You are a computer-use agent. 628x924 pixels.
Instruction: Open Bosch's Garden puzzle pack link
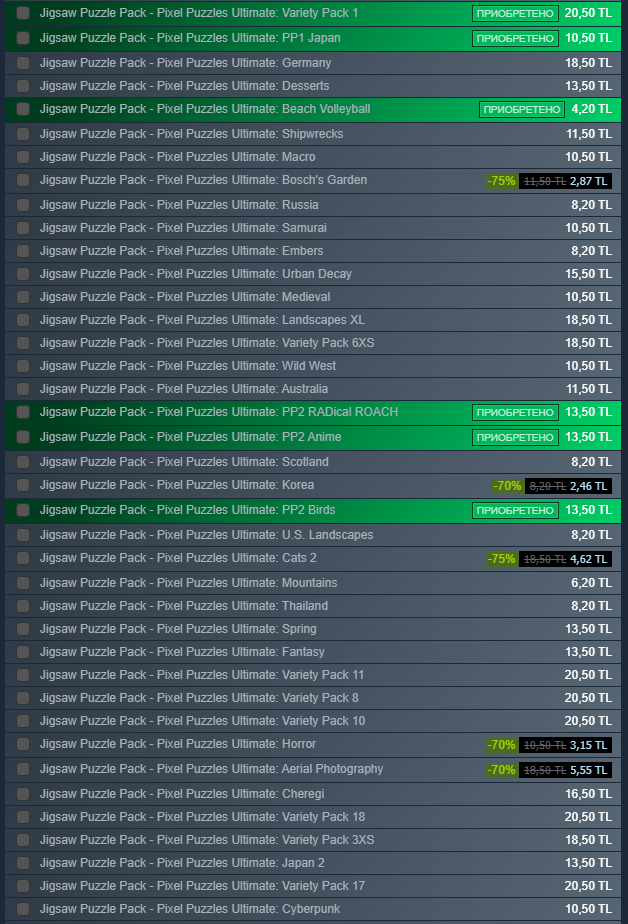[203, 180]
